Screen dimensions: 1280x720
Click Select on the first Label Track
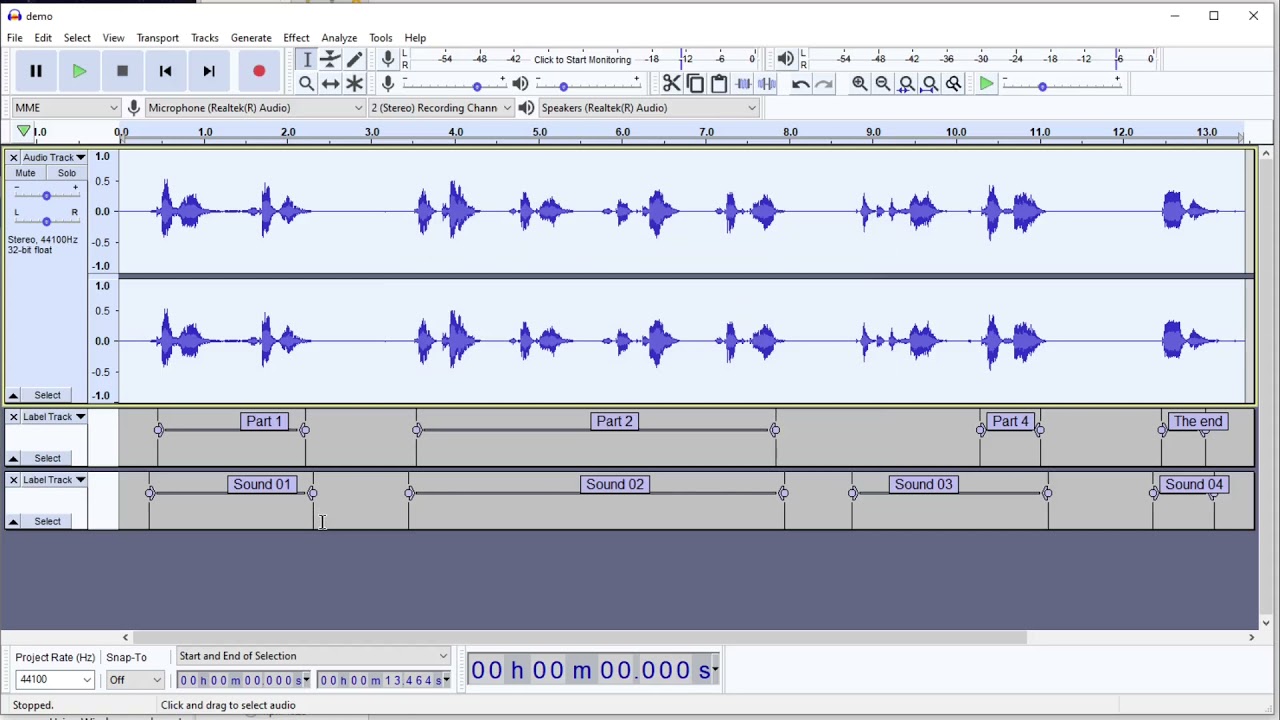coord(47,458)
